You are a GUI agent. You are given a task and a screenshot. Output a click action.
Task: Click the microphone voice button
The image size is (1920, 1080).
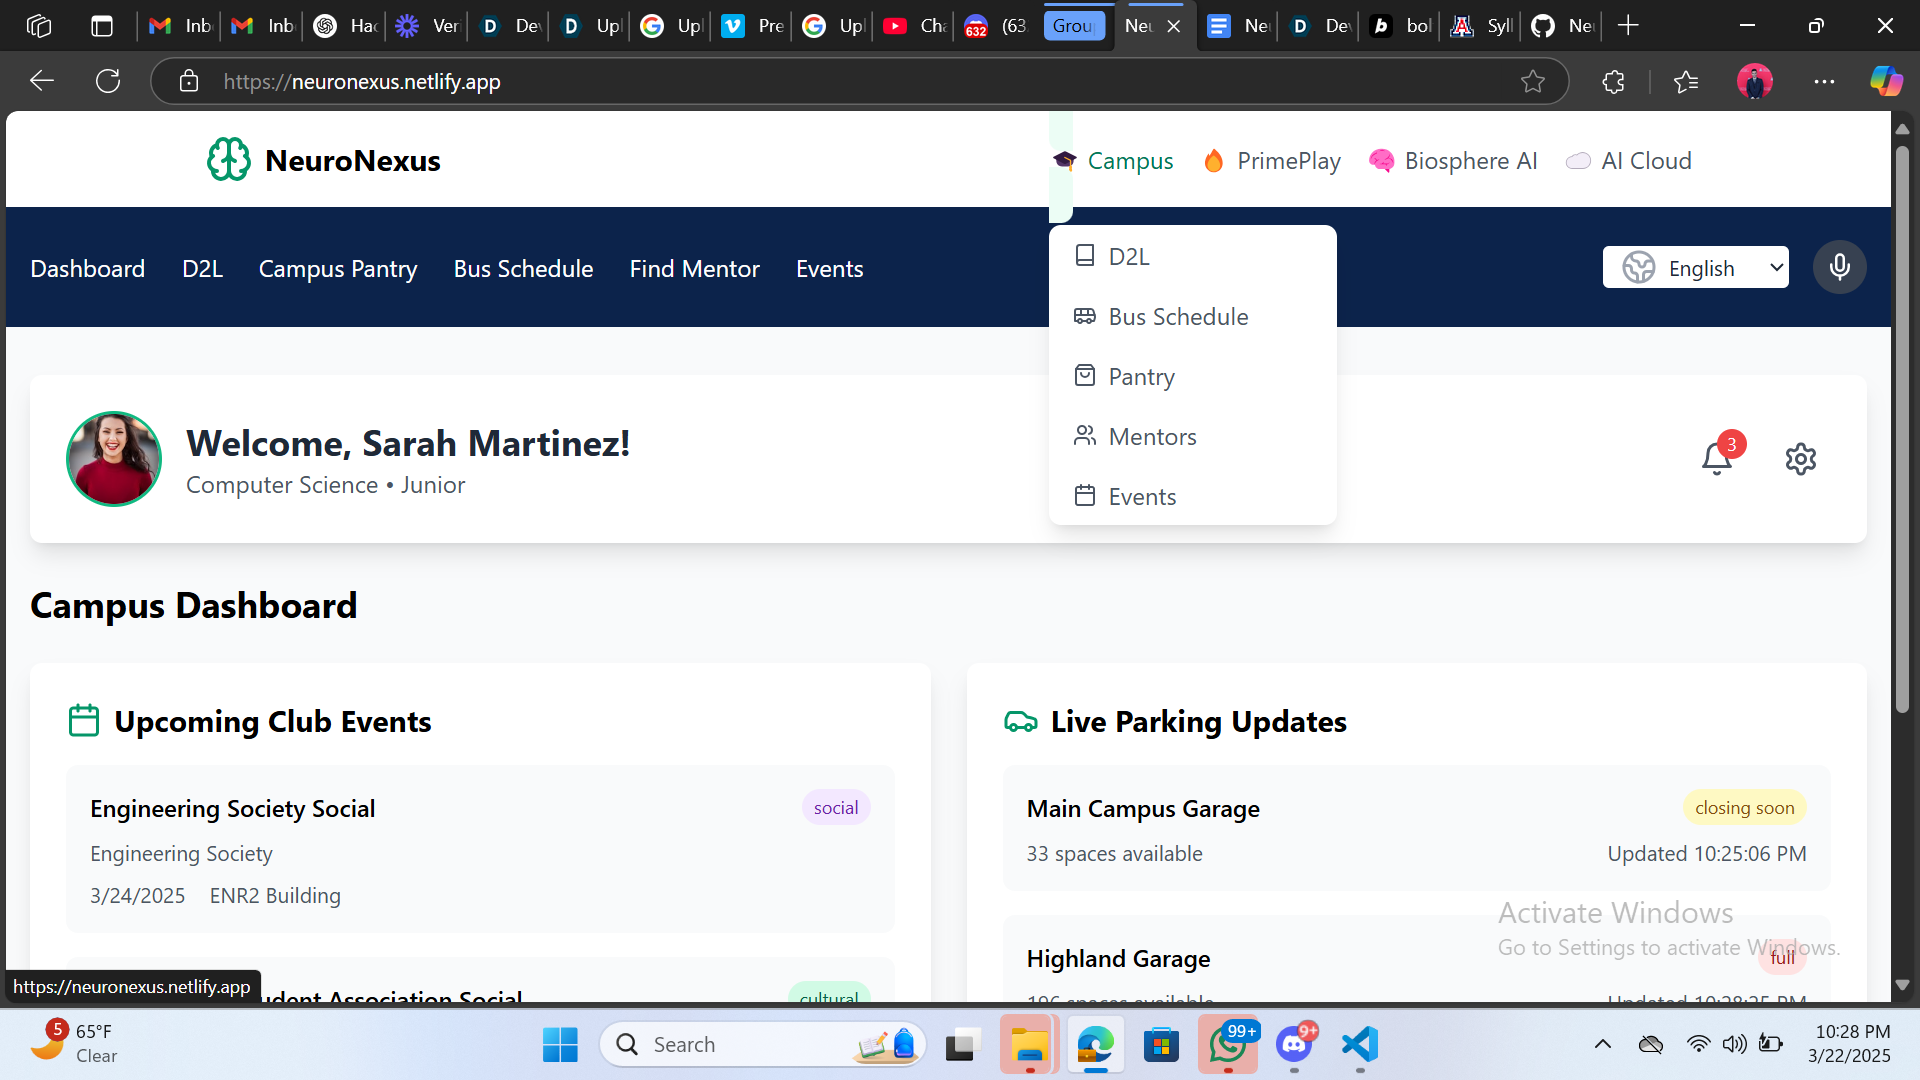click(1839, 267)
